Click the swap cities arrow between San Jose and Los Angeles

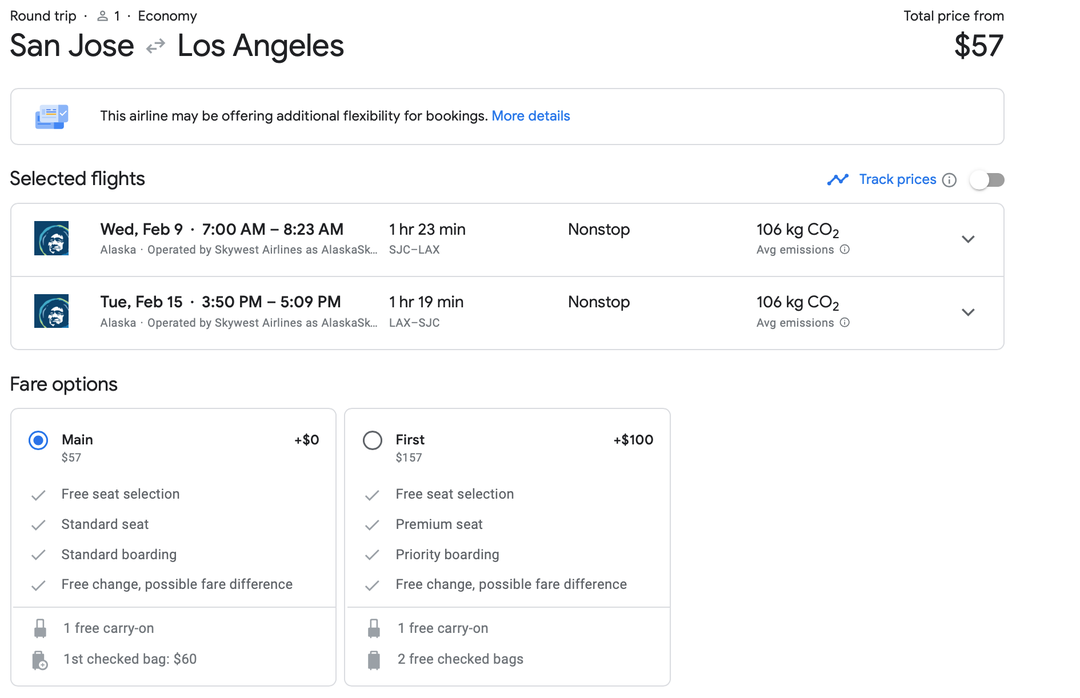click(x=155, y=46)
